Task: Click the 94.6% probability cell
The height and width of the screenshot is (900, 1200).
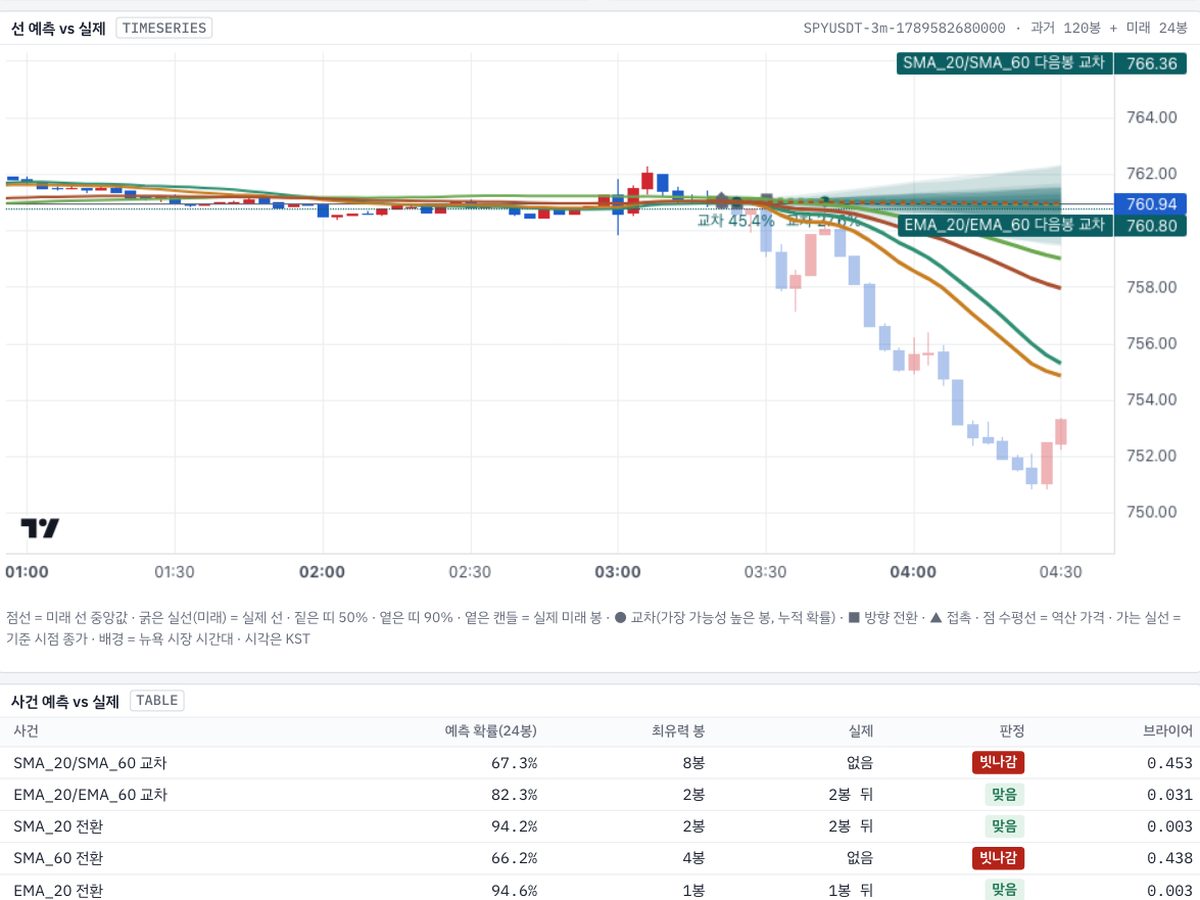Action: point(516,890)
